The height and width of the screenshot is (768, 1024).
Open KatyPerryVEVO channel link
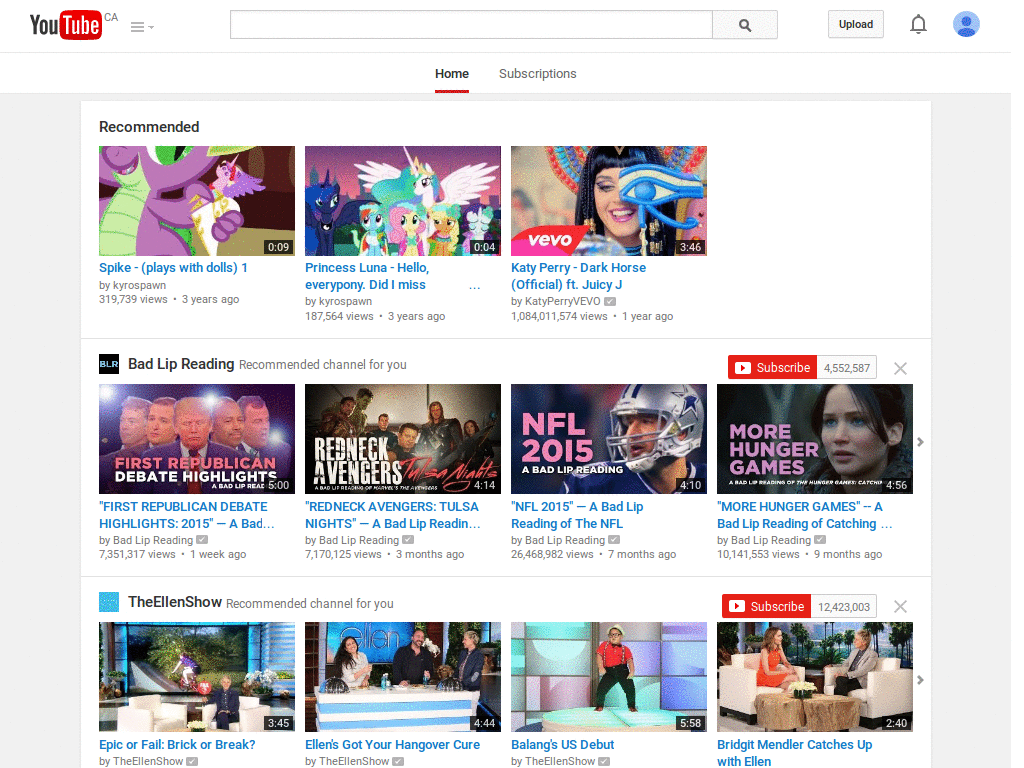tap(562, 301)
